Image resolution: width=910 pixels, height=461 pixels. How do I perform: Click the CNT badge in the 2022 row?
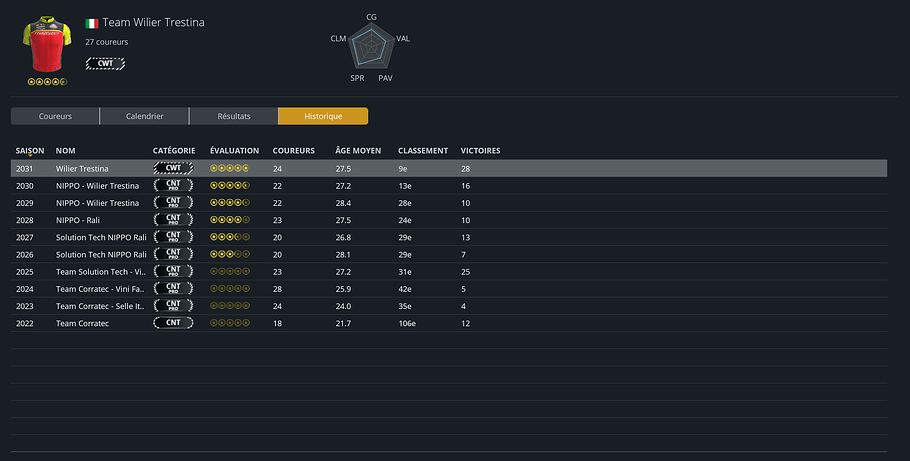[173, 323]
